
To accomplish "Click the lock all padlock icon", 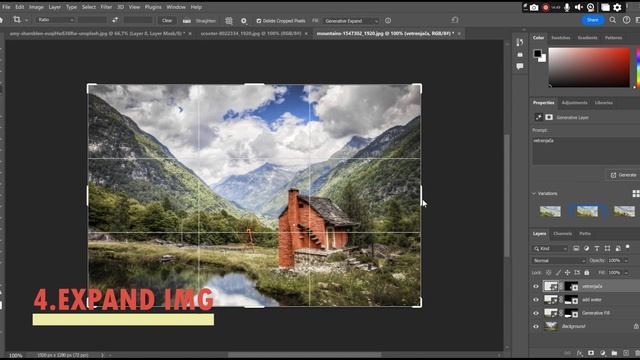I will pos(587,272).
